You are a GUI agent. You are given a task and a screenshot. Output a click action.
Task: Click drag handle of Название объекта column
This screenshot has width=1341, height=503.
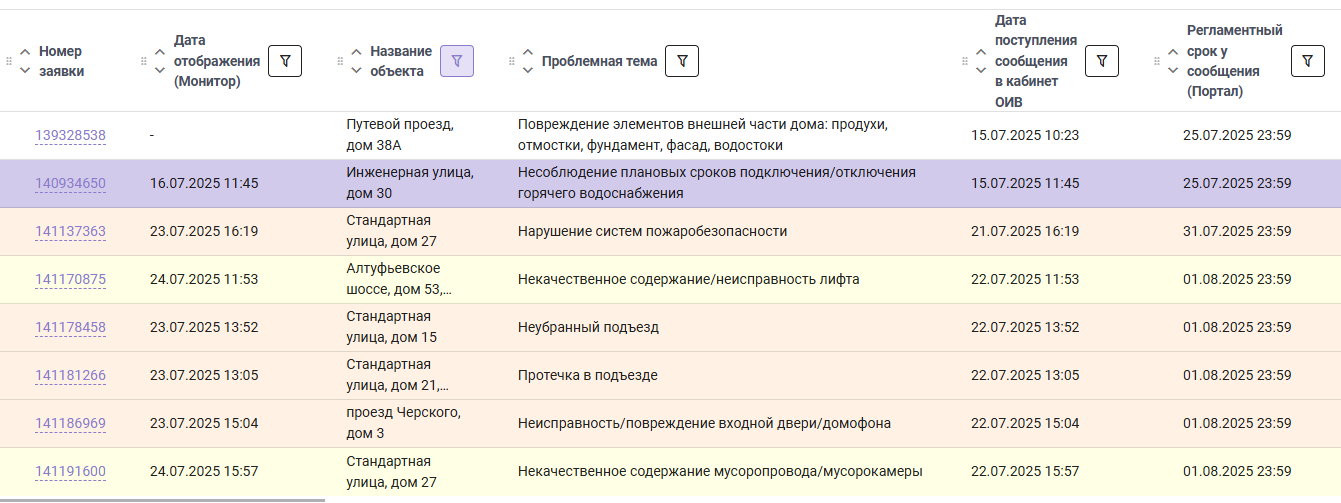tap(341, 61)
